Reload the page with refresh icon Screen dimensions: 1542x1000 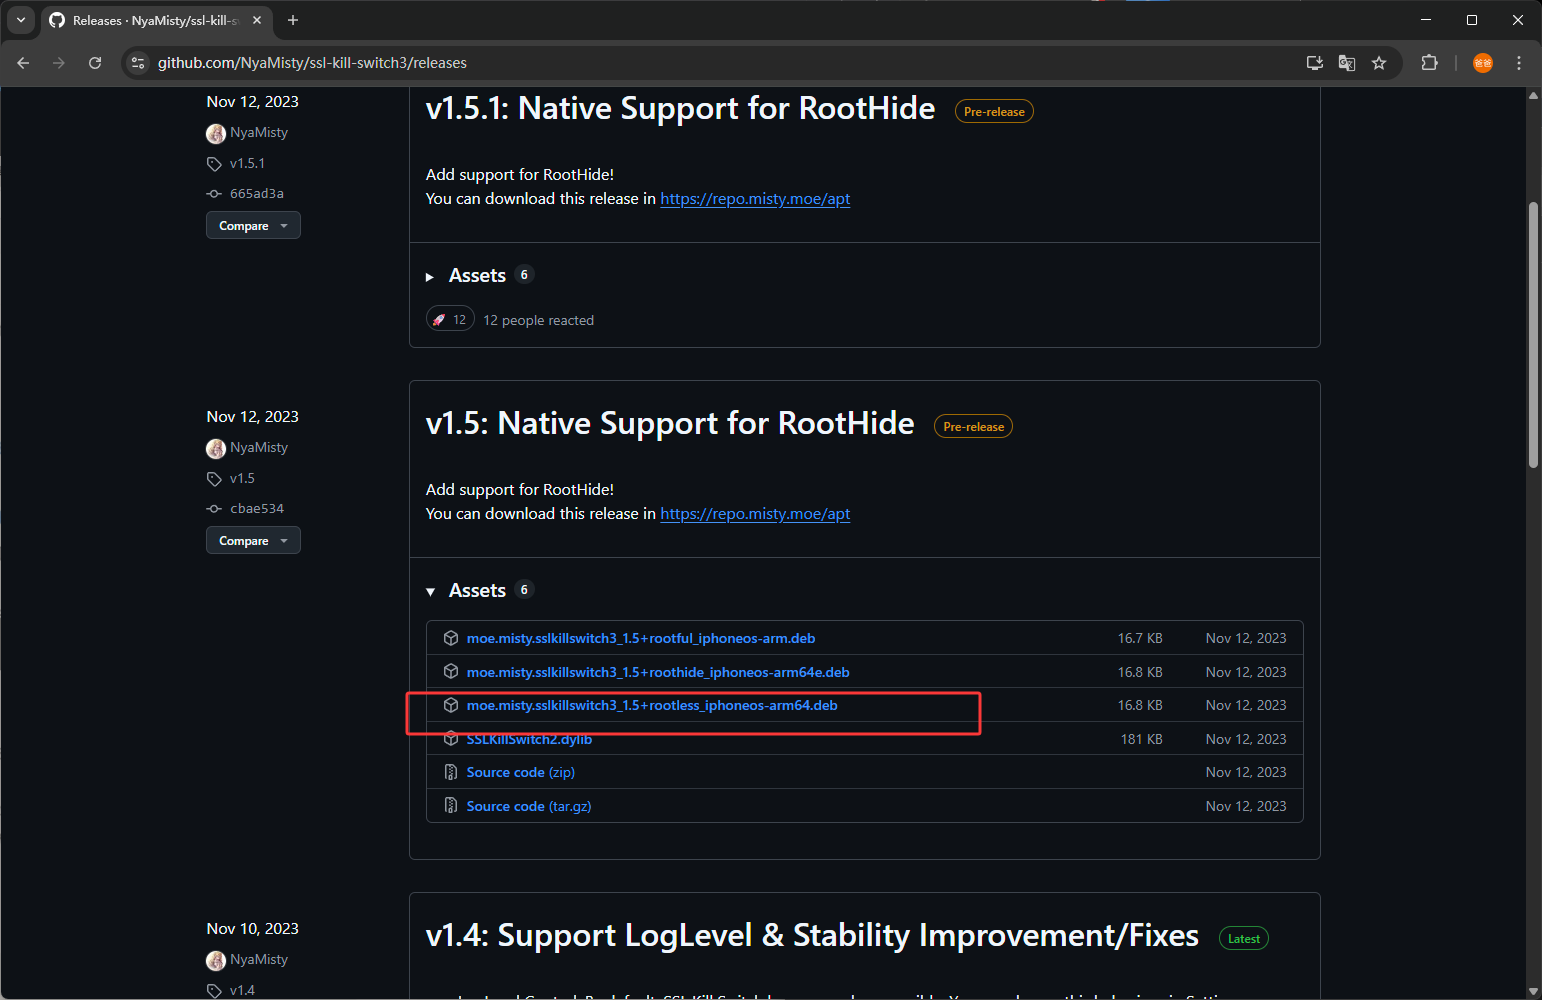(95, 63)
